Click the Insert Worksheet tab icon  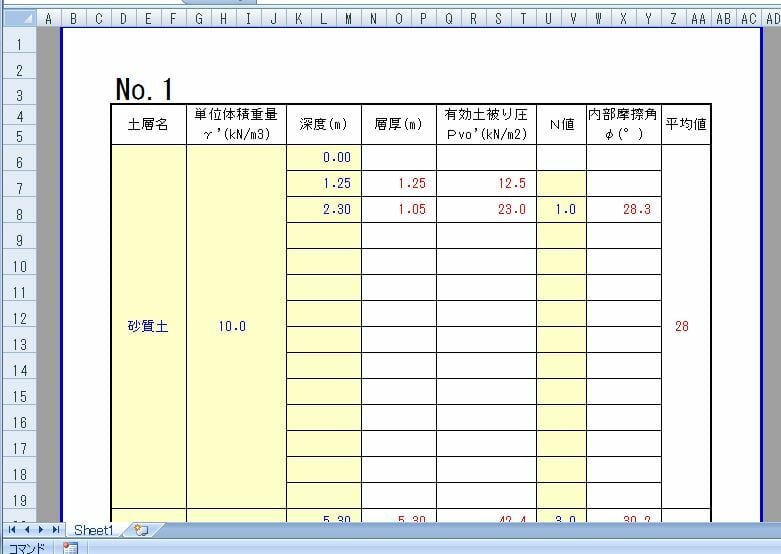(141, 530)
